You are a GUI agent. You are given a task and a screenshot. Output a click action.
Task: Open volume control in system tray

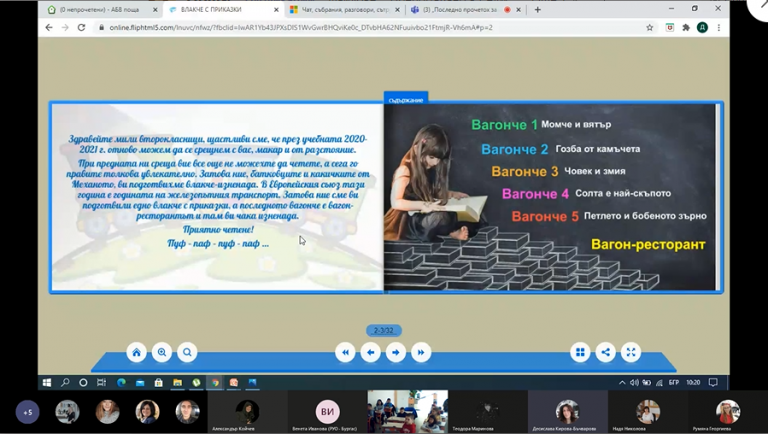(634, 383)
